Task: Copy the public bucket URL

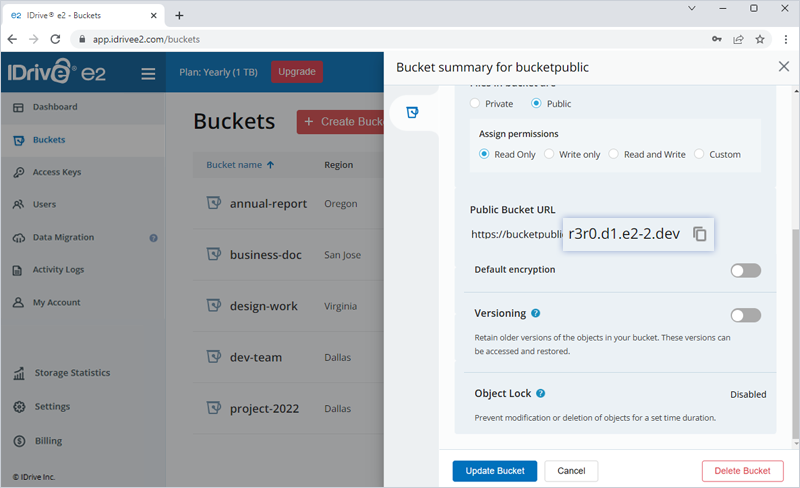Action: coord(699,234)
